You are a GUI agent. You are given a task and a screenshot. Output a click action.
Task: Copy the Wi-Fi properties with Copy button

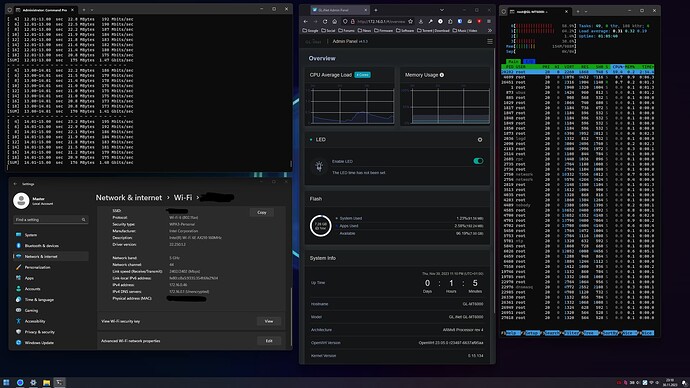click(x=262, y=212)
